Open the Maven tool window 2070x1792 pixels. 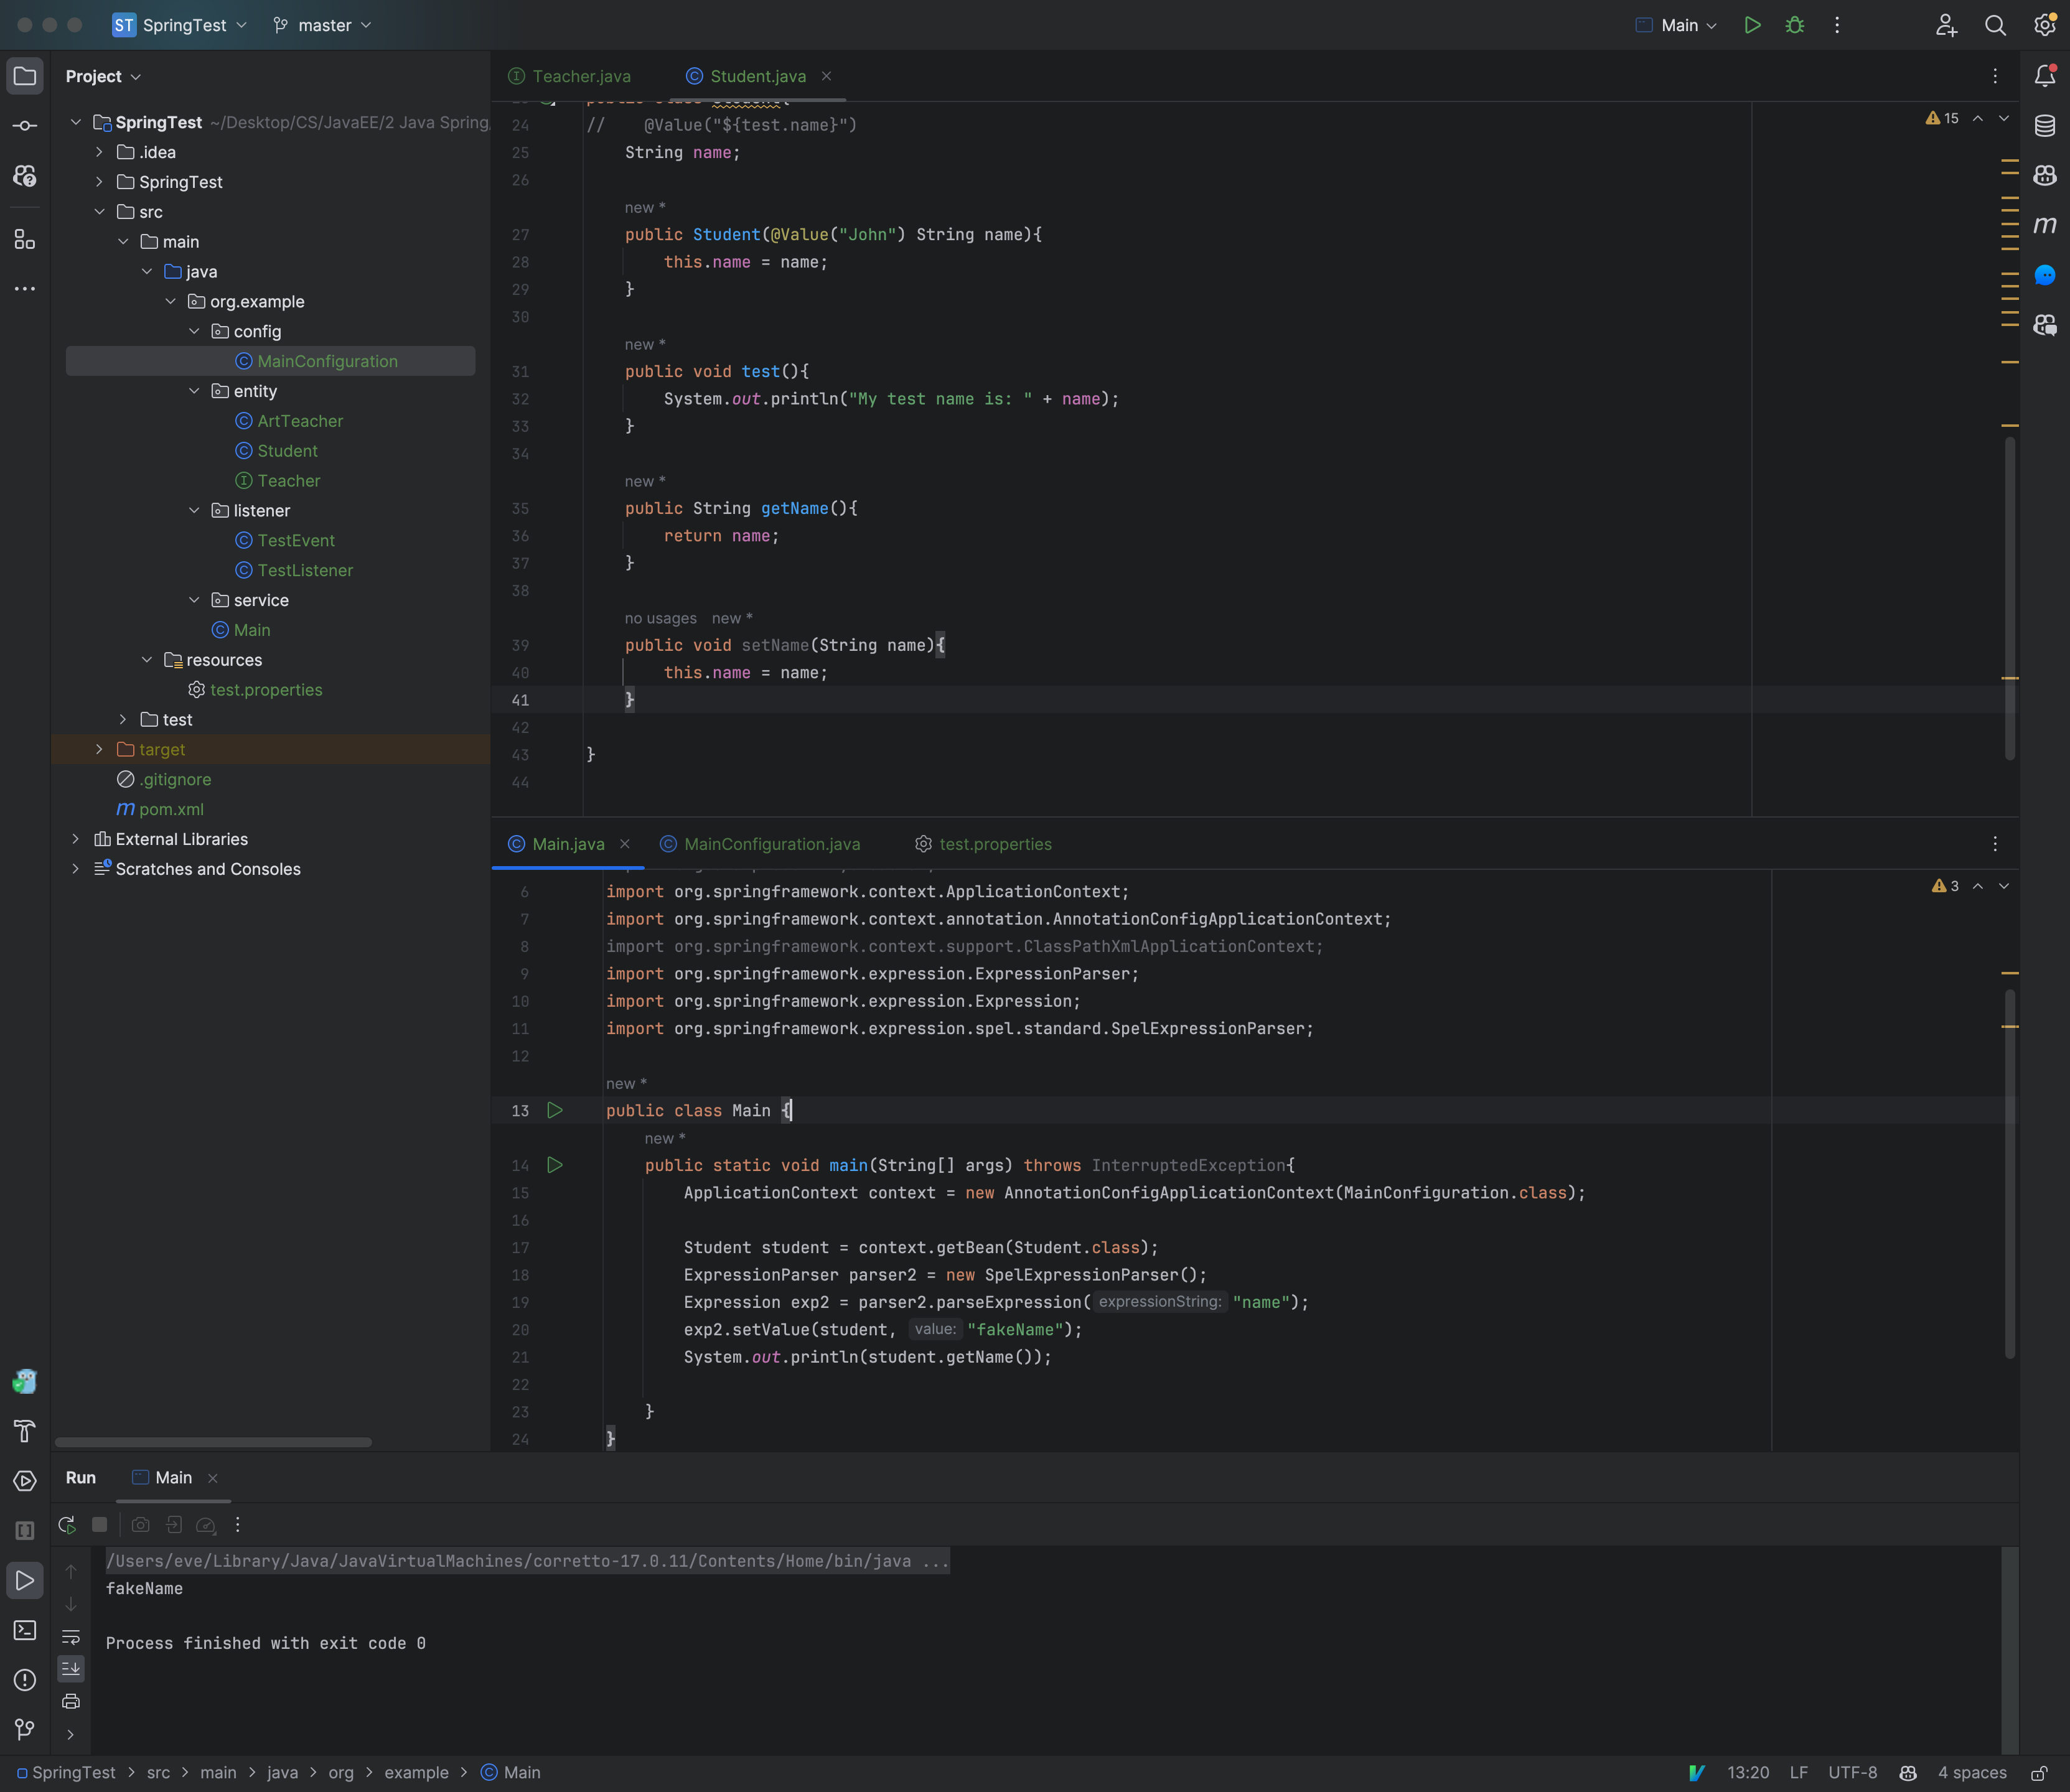(2045, 225)
